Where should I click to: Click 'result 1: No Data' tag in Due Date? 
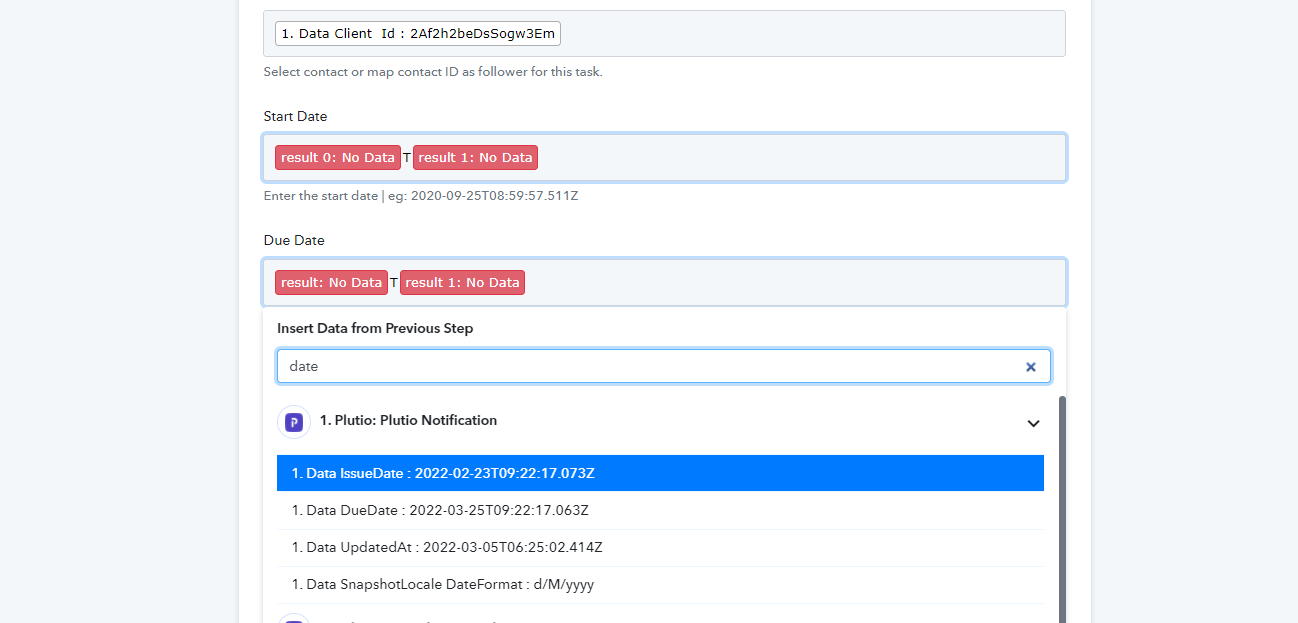[462, 282]
